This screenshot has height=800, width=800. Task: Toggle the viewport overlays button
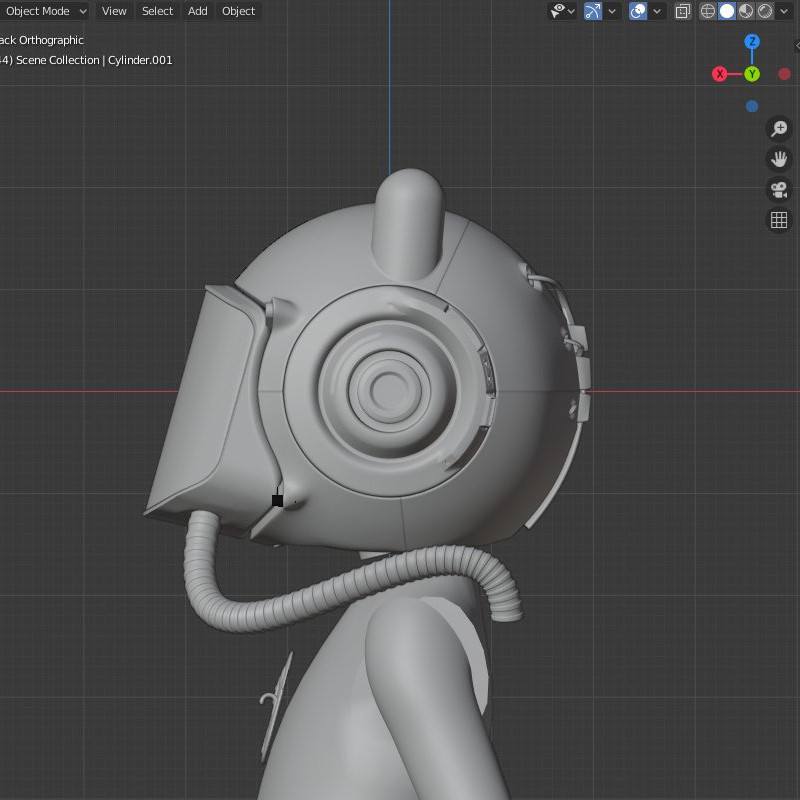click(x=638, y=11)
